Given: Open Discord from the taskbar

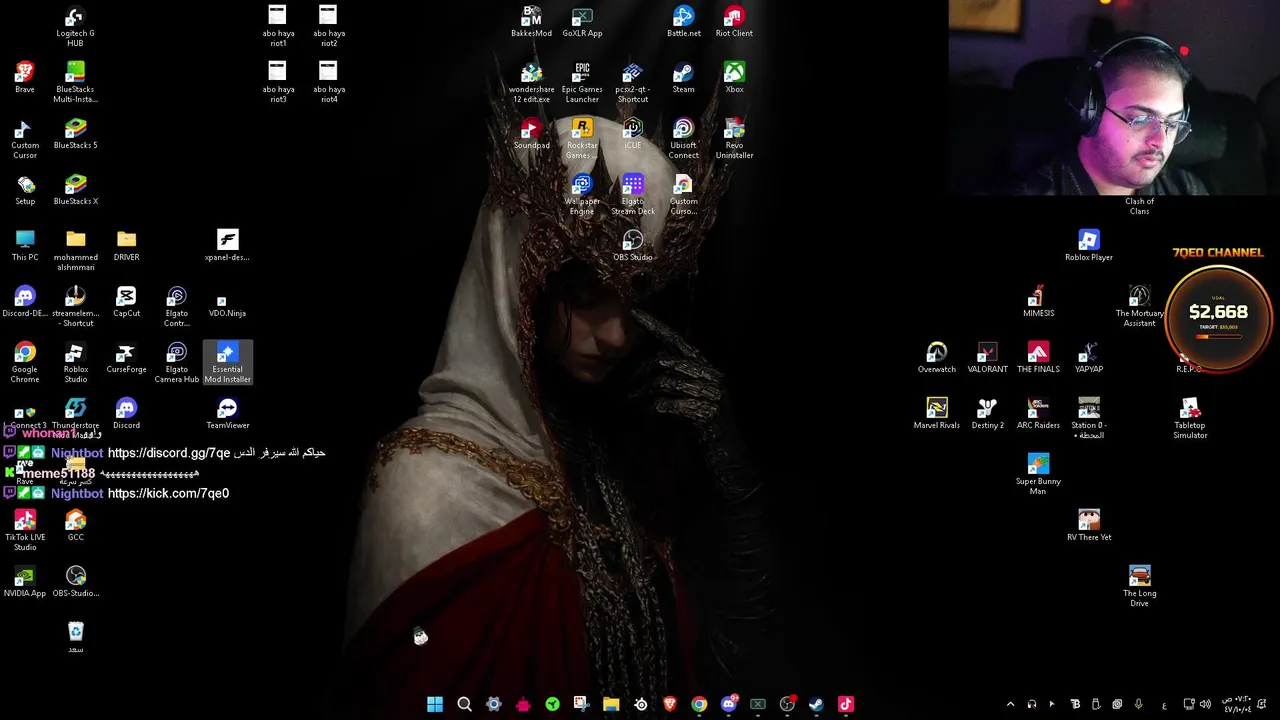Looking at the screenshot, I should (x=729, y=704).
